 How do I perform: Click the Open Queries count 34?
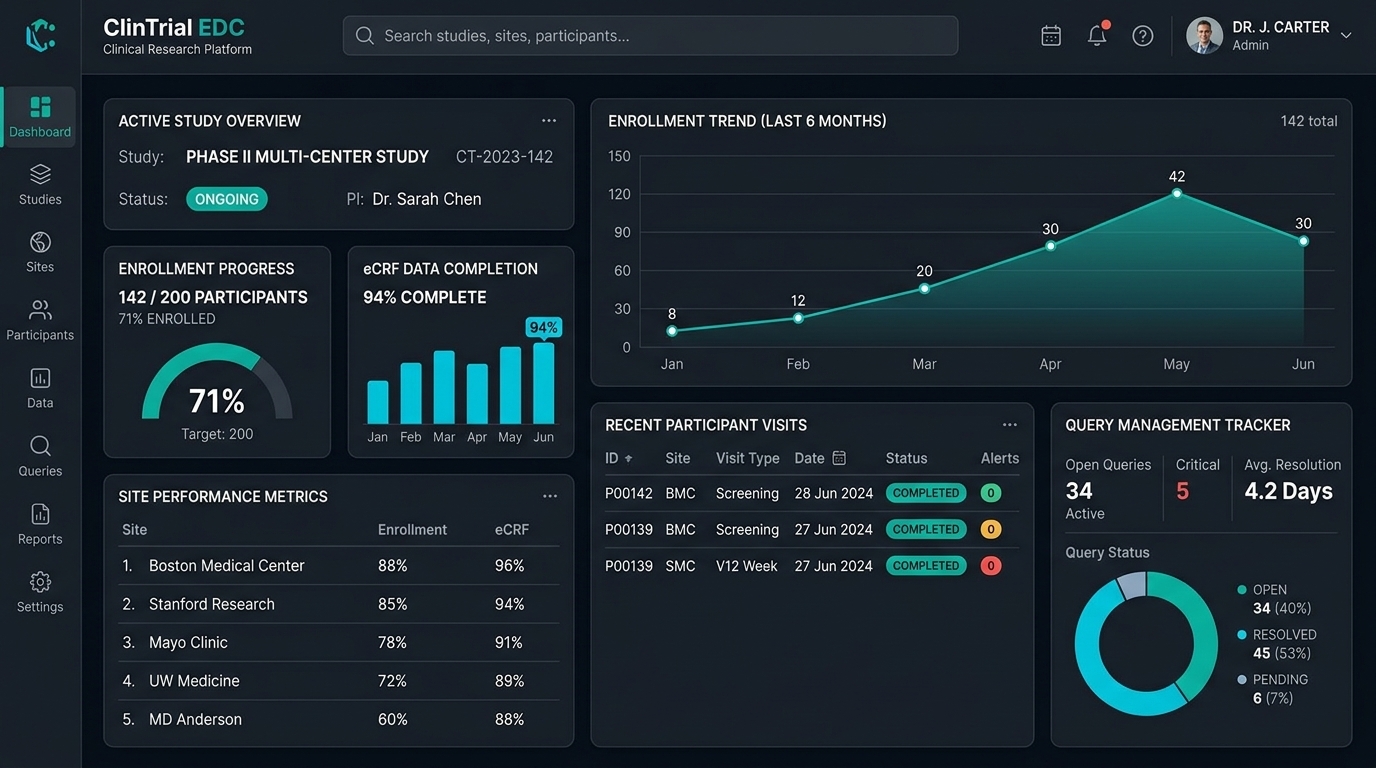coord(1079,491)
